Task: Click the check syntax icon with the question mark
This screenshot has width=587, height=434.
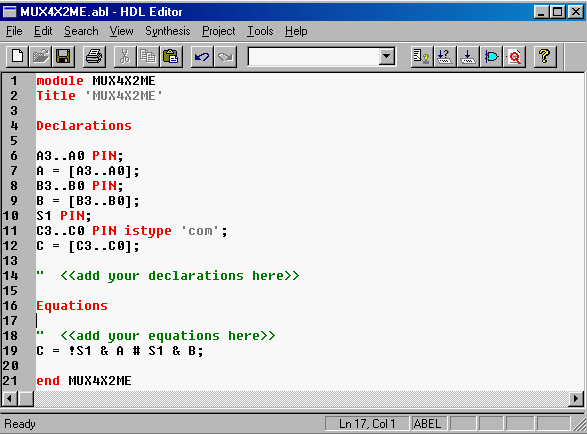Action: point(445,57)
